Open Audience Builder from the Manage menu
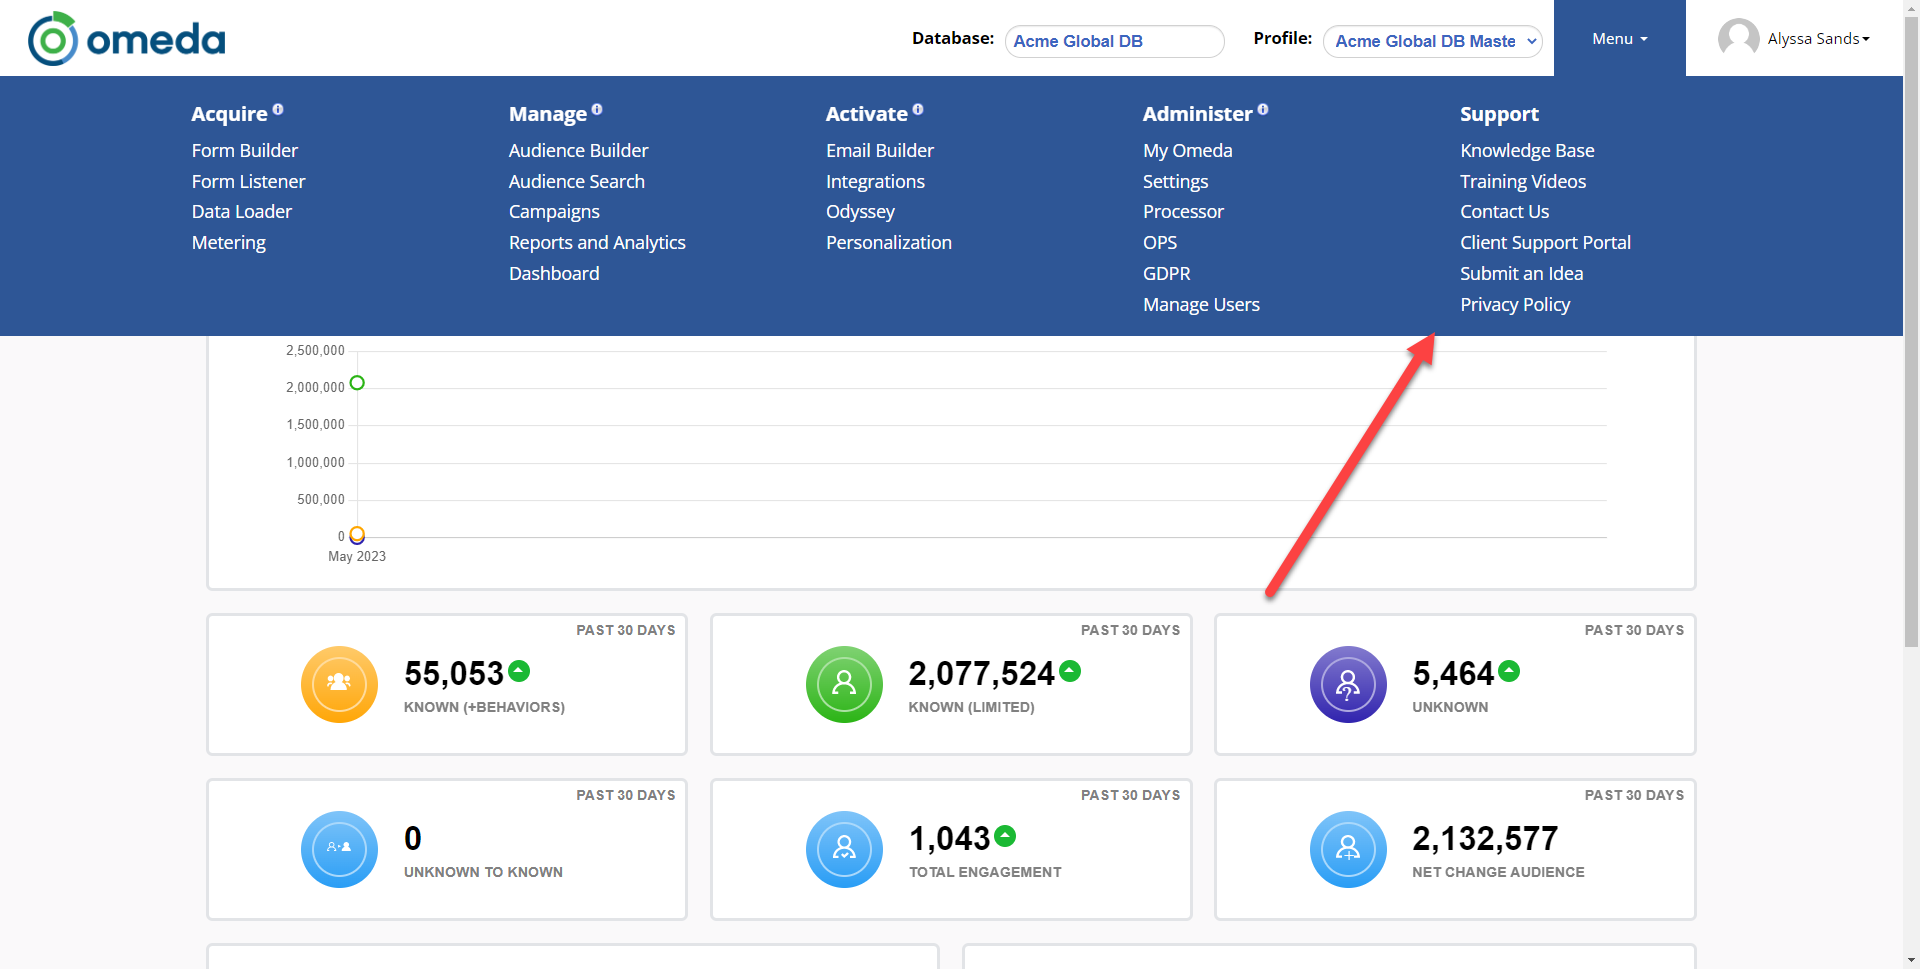The width and height of the screenshot is (1920, 969). coord(578,151)
